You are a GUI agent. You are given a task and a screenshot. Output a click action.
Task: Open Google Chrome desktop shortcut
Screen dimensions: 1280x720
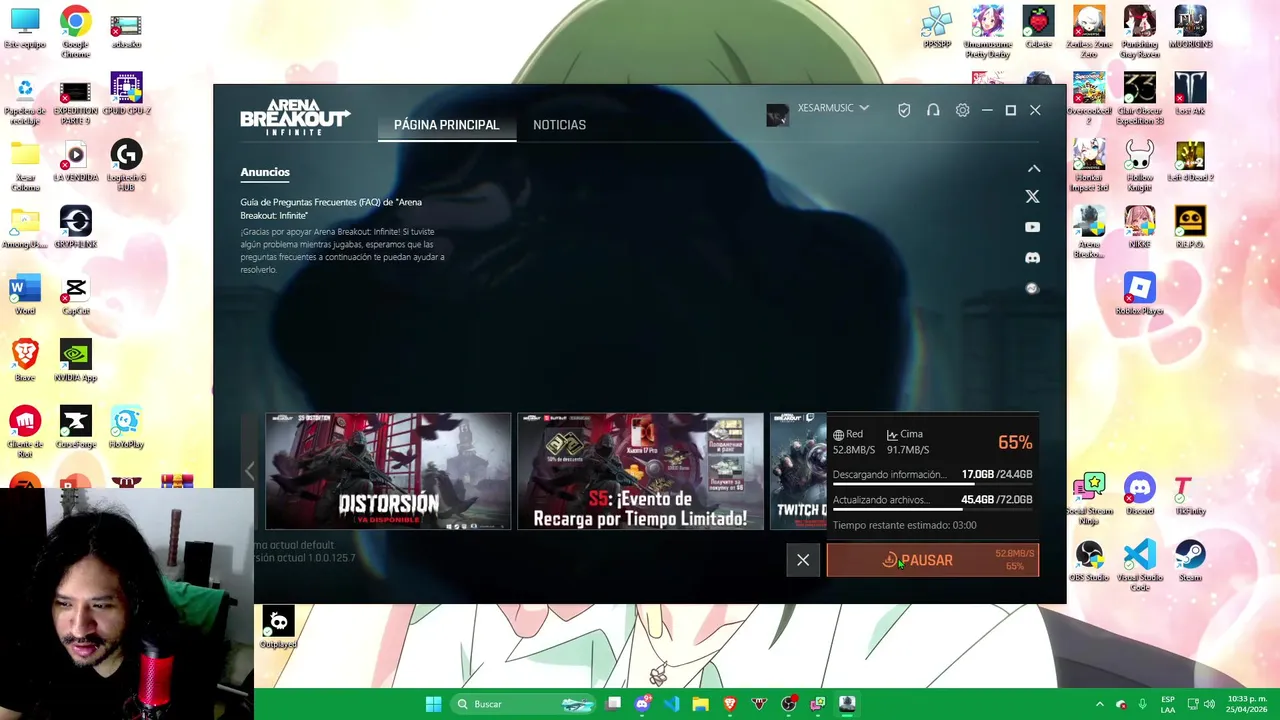75,30
